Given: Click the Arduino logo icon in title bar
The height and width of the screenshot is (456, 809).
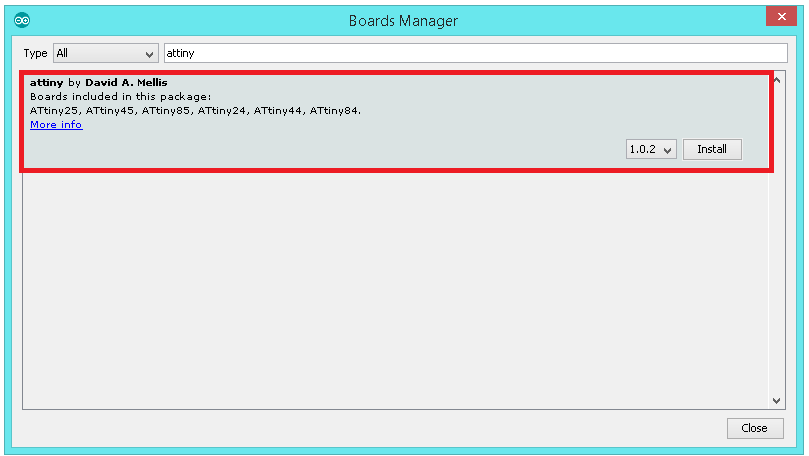Looking at the screenshot, I should click(x=22, y=20).
